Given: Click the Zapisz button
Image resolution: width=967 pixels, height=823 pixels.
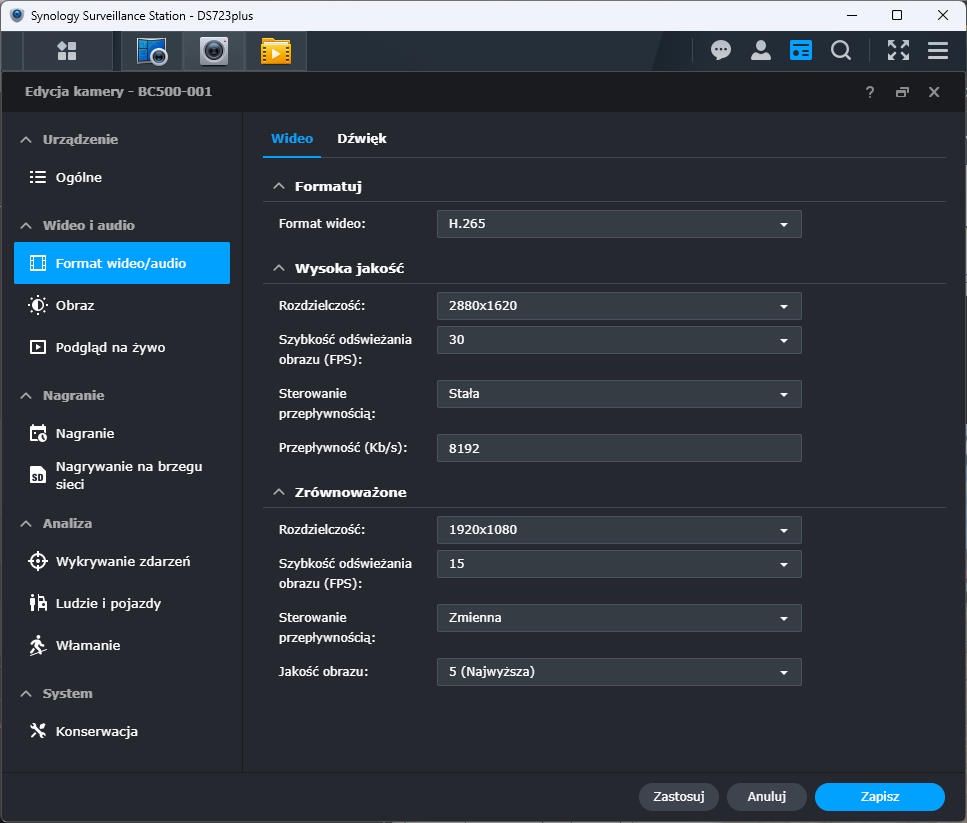Looking at the screenshot, I should (x=879, y=796).
